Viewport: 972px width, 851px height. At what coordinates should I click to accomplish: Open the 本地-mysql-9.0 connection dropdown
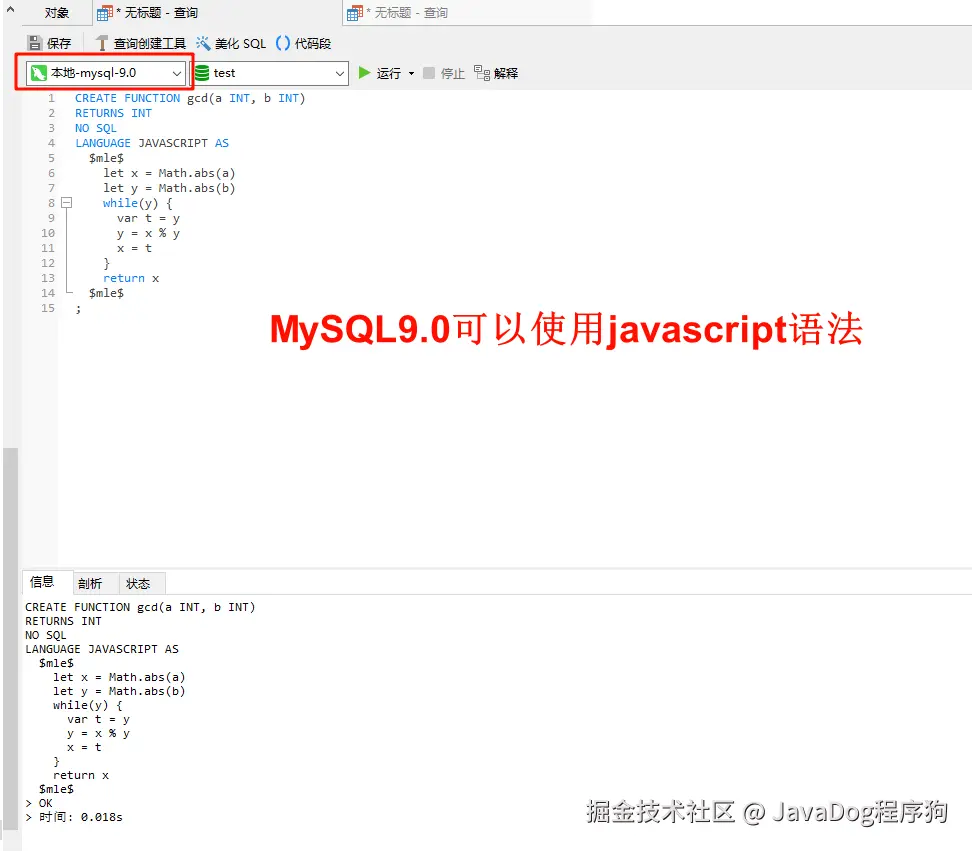tap(106, 73)
